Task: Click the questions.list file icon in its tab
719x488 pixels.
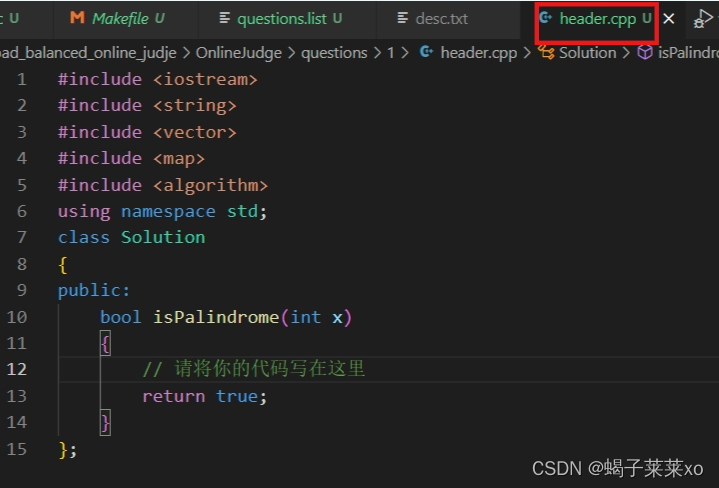Action: tap(224, 18)
